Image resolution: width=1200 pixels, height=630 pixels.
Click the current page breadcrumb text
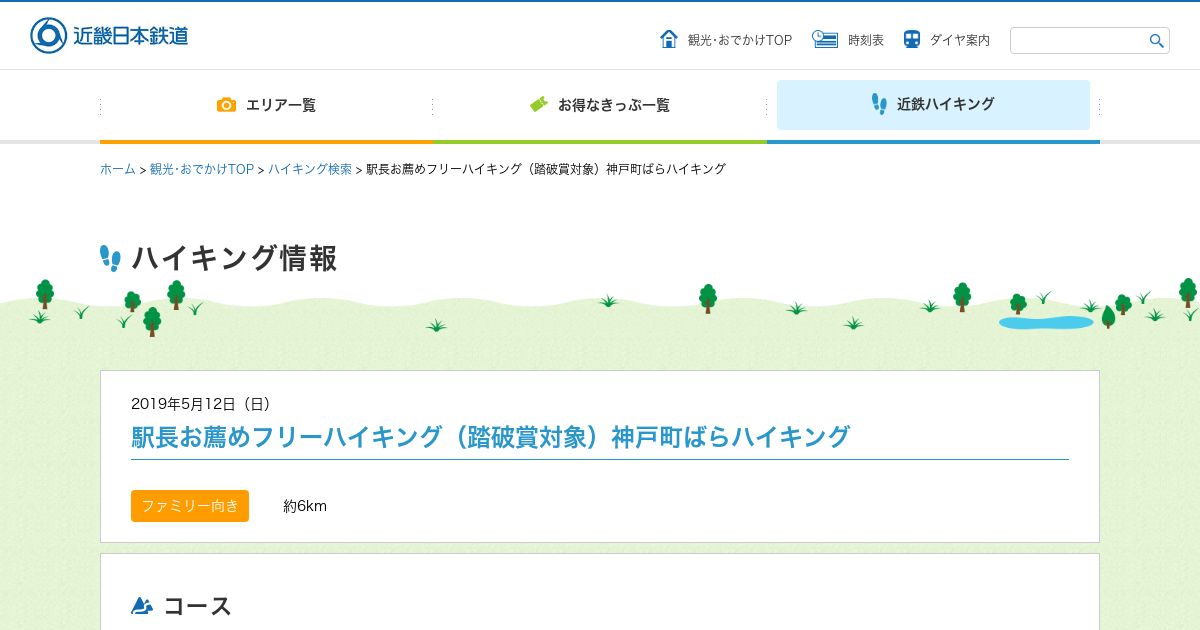546,169
